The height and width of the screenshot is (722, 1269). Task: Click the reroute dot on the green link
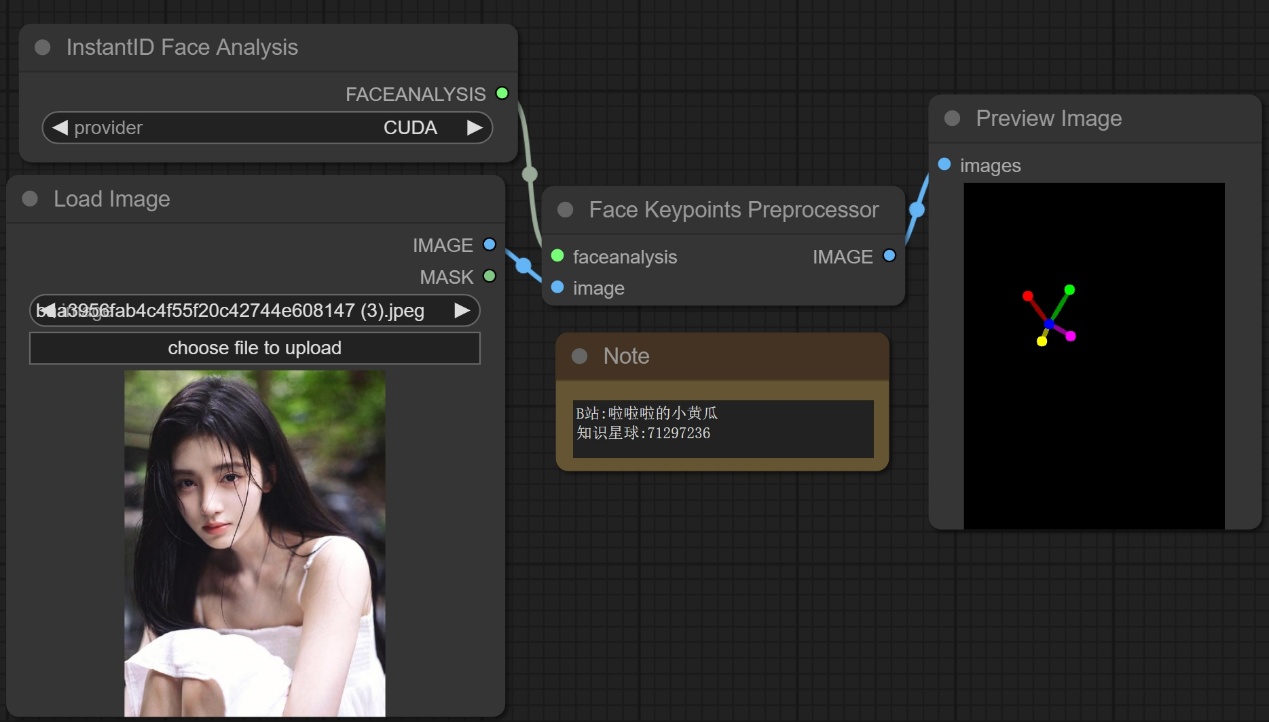coord(530,174)
